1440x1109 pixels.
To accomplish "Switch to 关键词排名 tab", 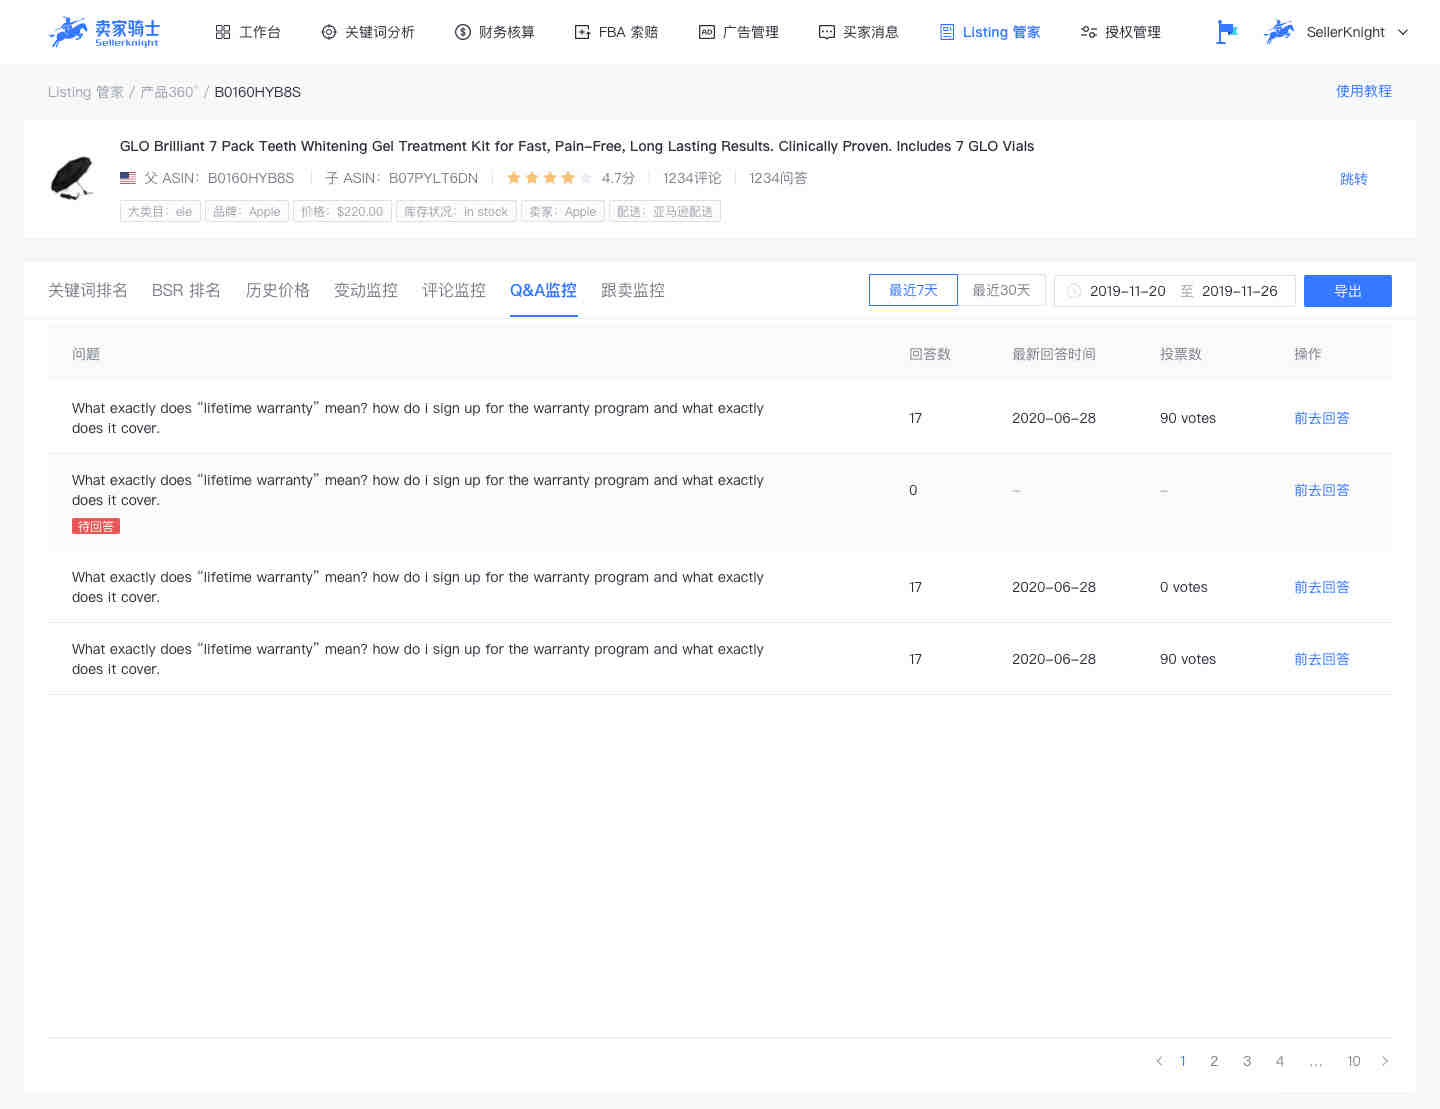I will point(88,290).
